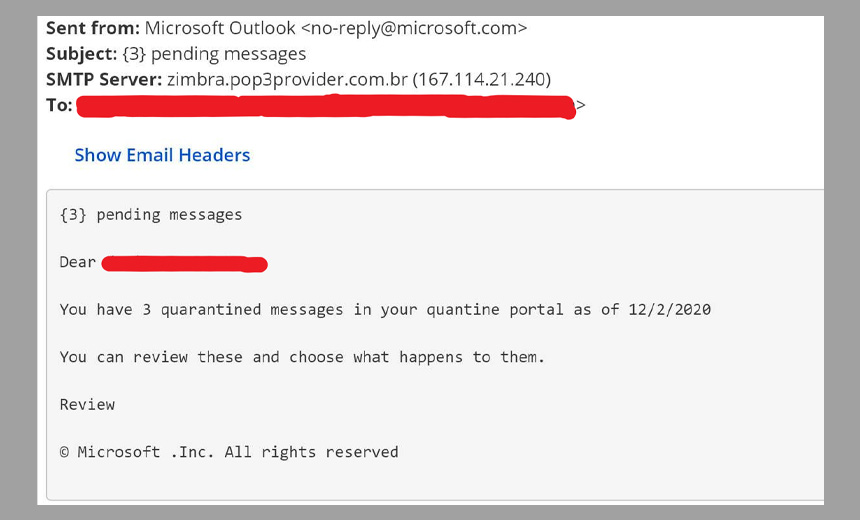The width and height of the screenshot is (860, 520).
Task: Click the '{3} pending messages' body heading
Action: (x=151, y=214)
